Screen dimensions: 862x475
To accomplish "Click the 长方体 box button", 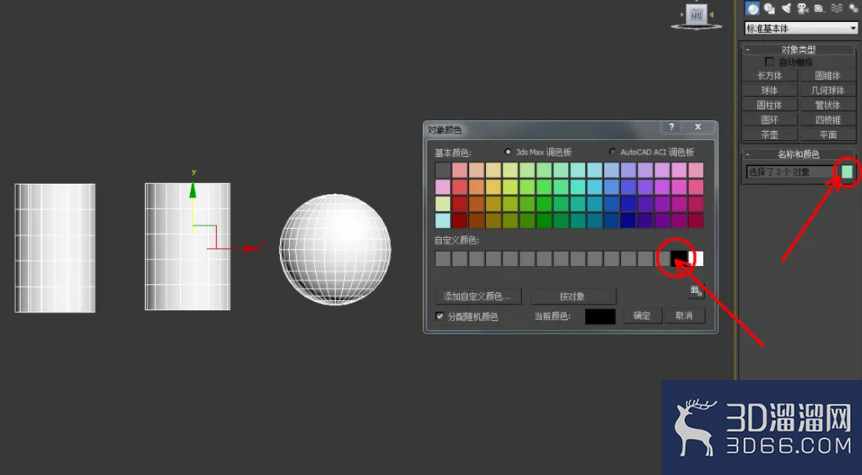I will tap(770, 76).
